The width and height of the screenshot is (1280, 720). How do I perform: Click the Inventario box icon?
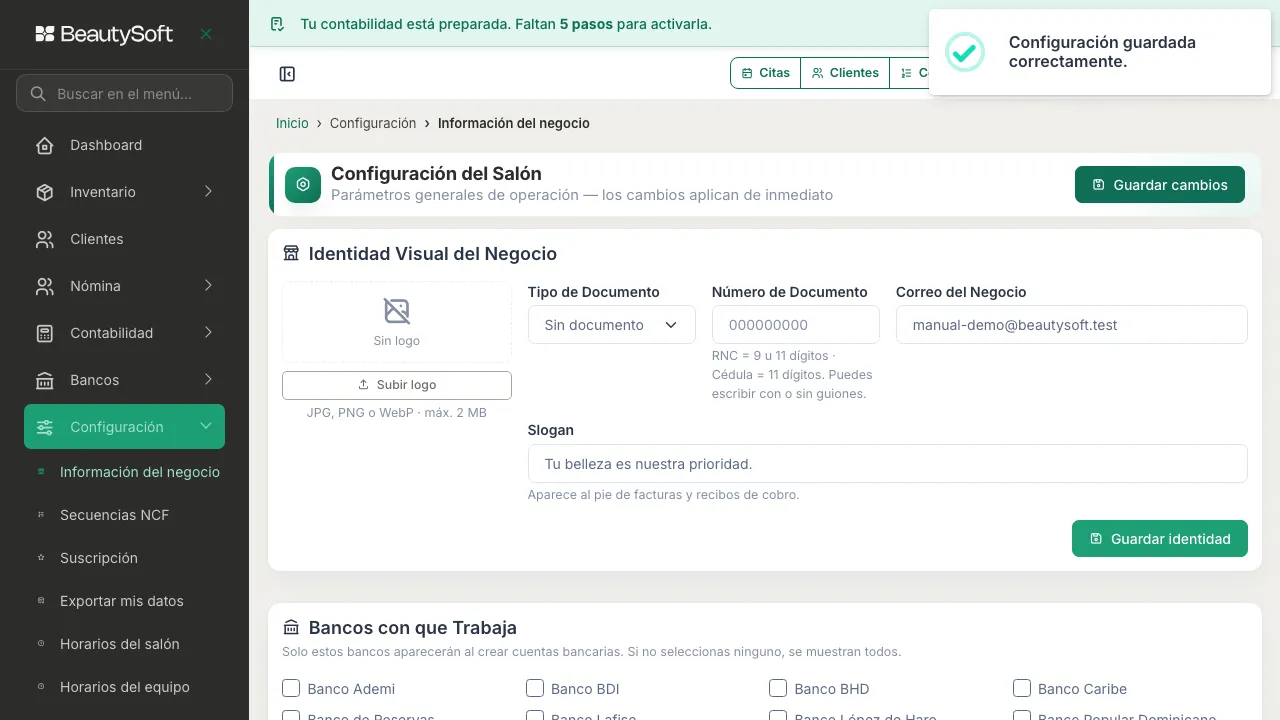tap(45, 192)
